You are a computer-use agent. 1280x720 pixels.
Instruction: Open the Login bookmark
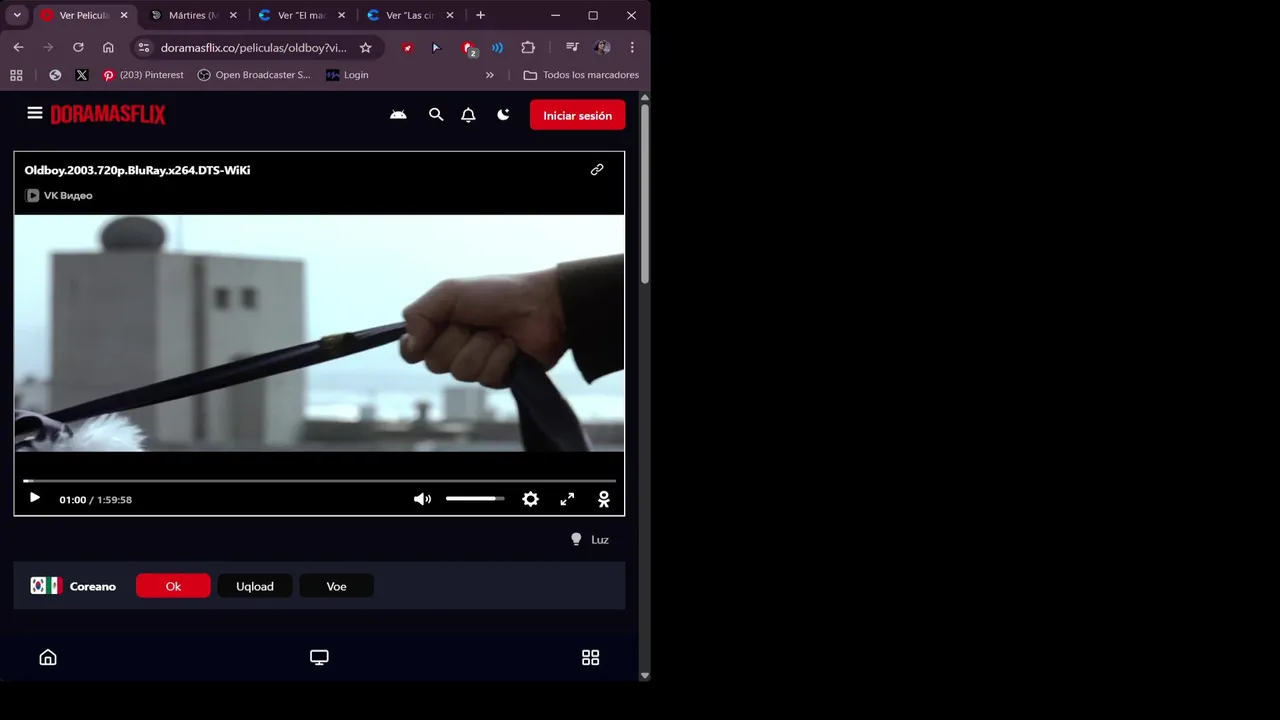pyautogui.click(x=347, y=75)
